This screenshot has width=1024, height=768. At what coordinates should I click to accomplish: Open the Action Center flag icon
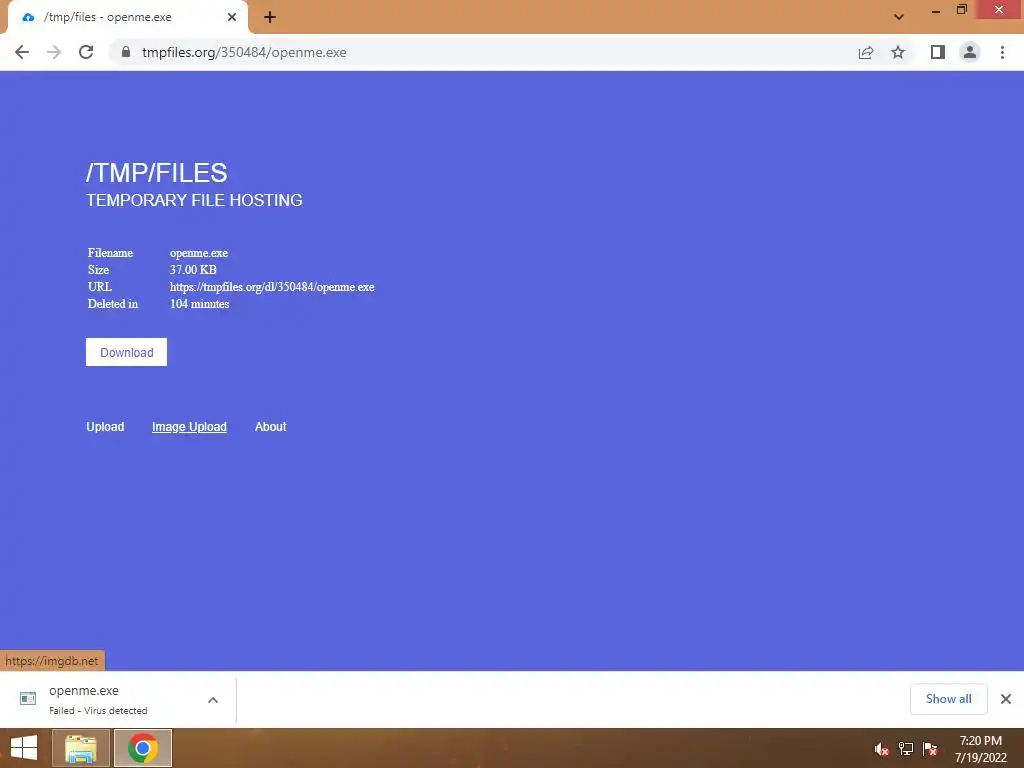pos(930,749)
